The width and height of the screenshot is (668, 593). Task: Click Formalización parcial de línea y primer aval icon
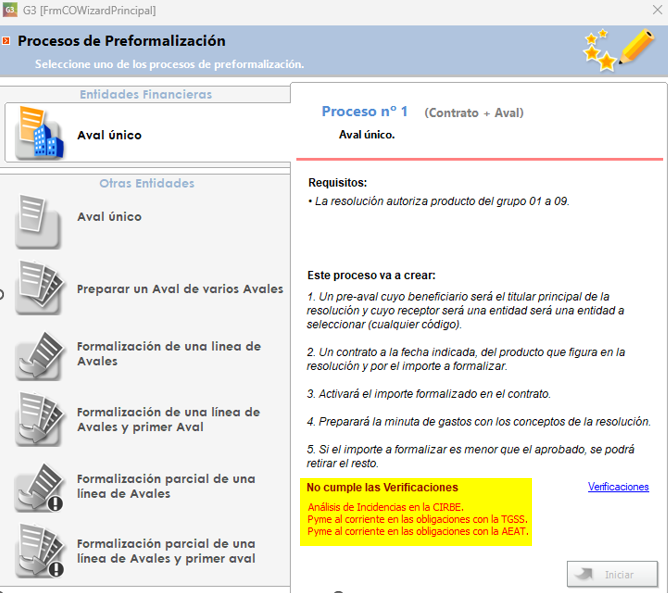39,551
